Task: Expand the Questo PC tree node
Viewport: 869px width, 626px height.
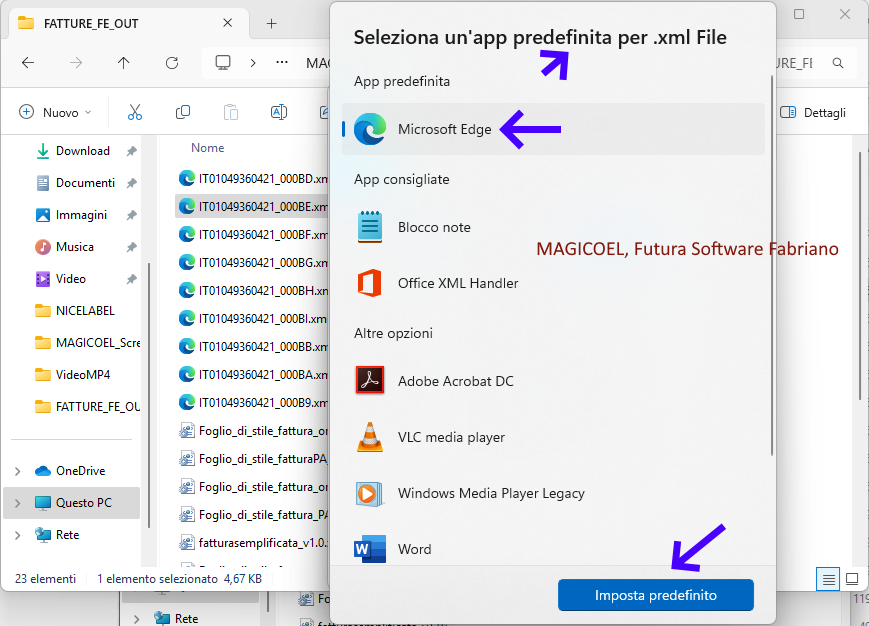Action: [17, 503]
